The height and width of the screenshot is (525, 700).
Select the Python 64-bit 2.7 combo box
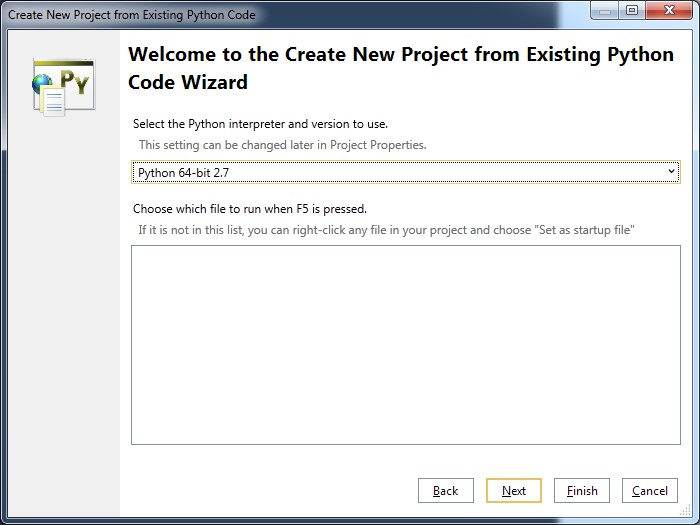tap(400, 173)
